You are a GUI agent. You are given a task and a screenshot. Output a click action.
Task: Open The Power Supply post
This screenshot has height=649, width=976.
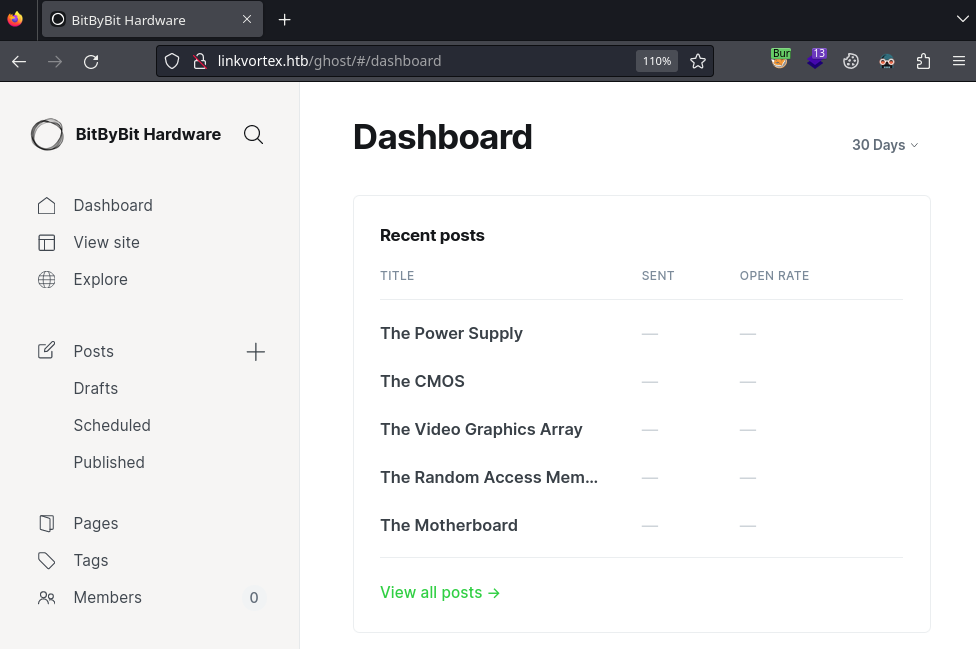tap(451, 334)
